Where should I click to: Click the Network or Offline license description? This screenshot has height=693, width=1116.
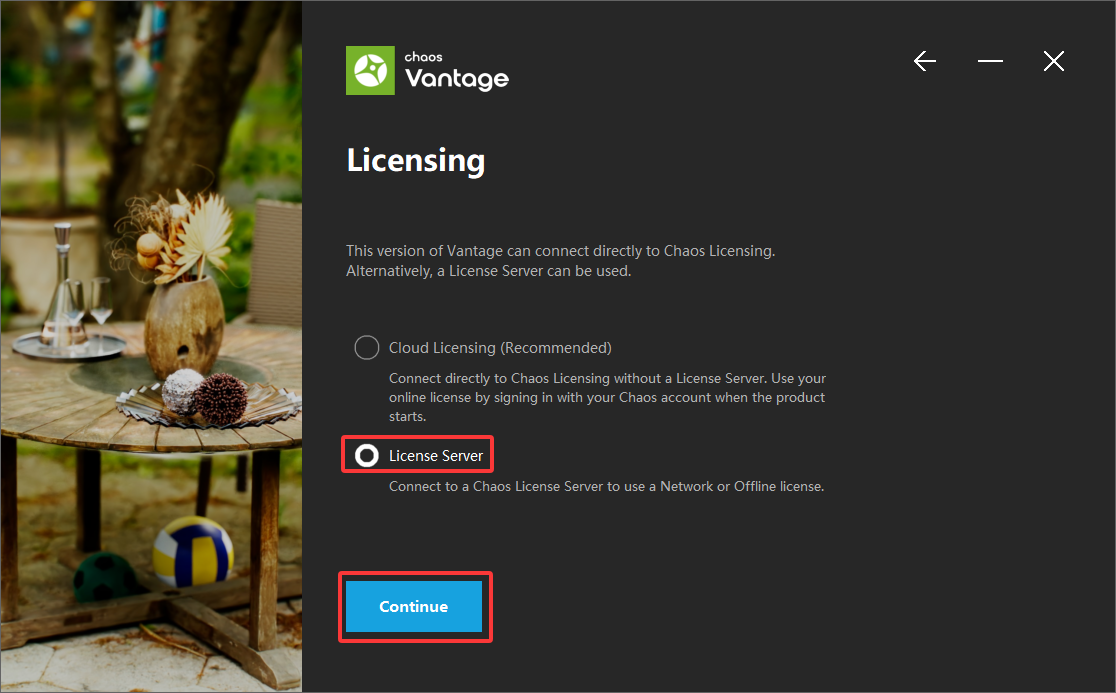click(x=606, y=487)
